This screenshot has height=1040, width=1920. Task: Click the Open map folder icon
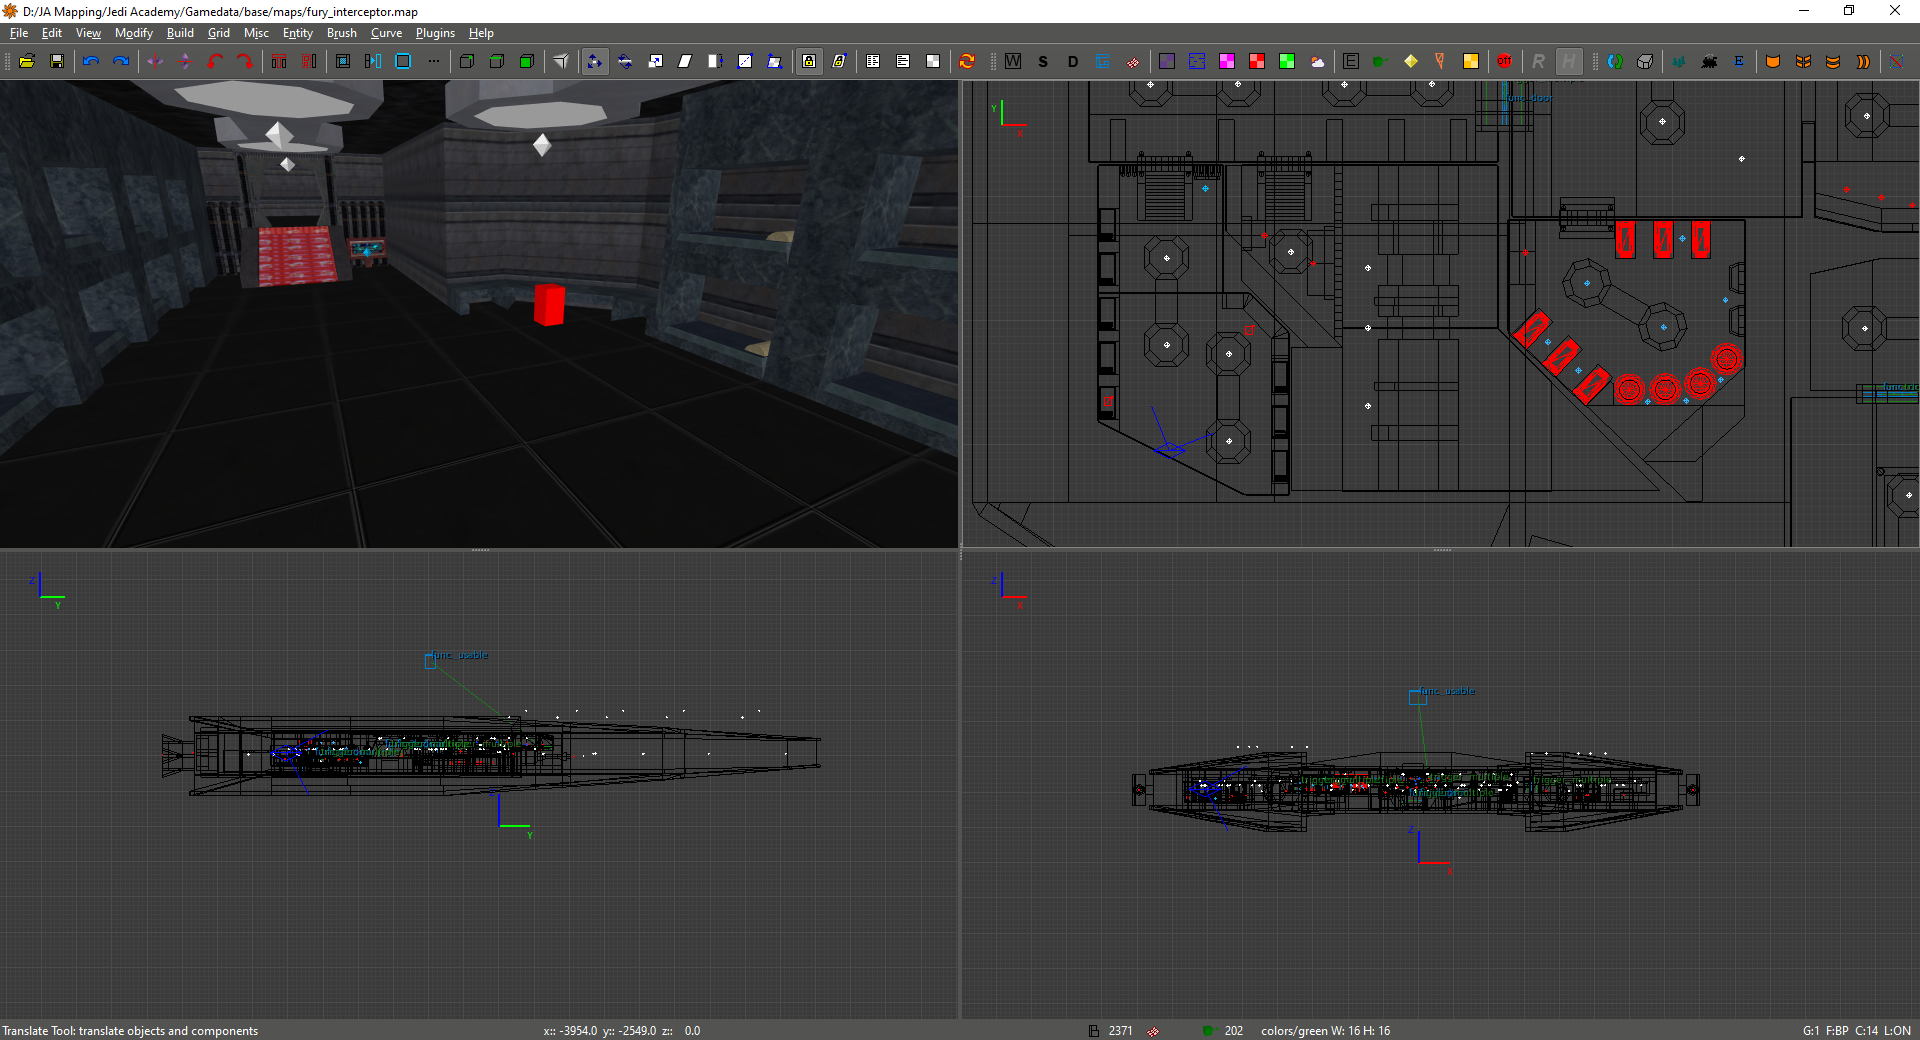(x=27, y=61)
